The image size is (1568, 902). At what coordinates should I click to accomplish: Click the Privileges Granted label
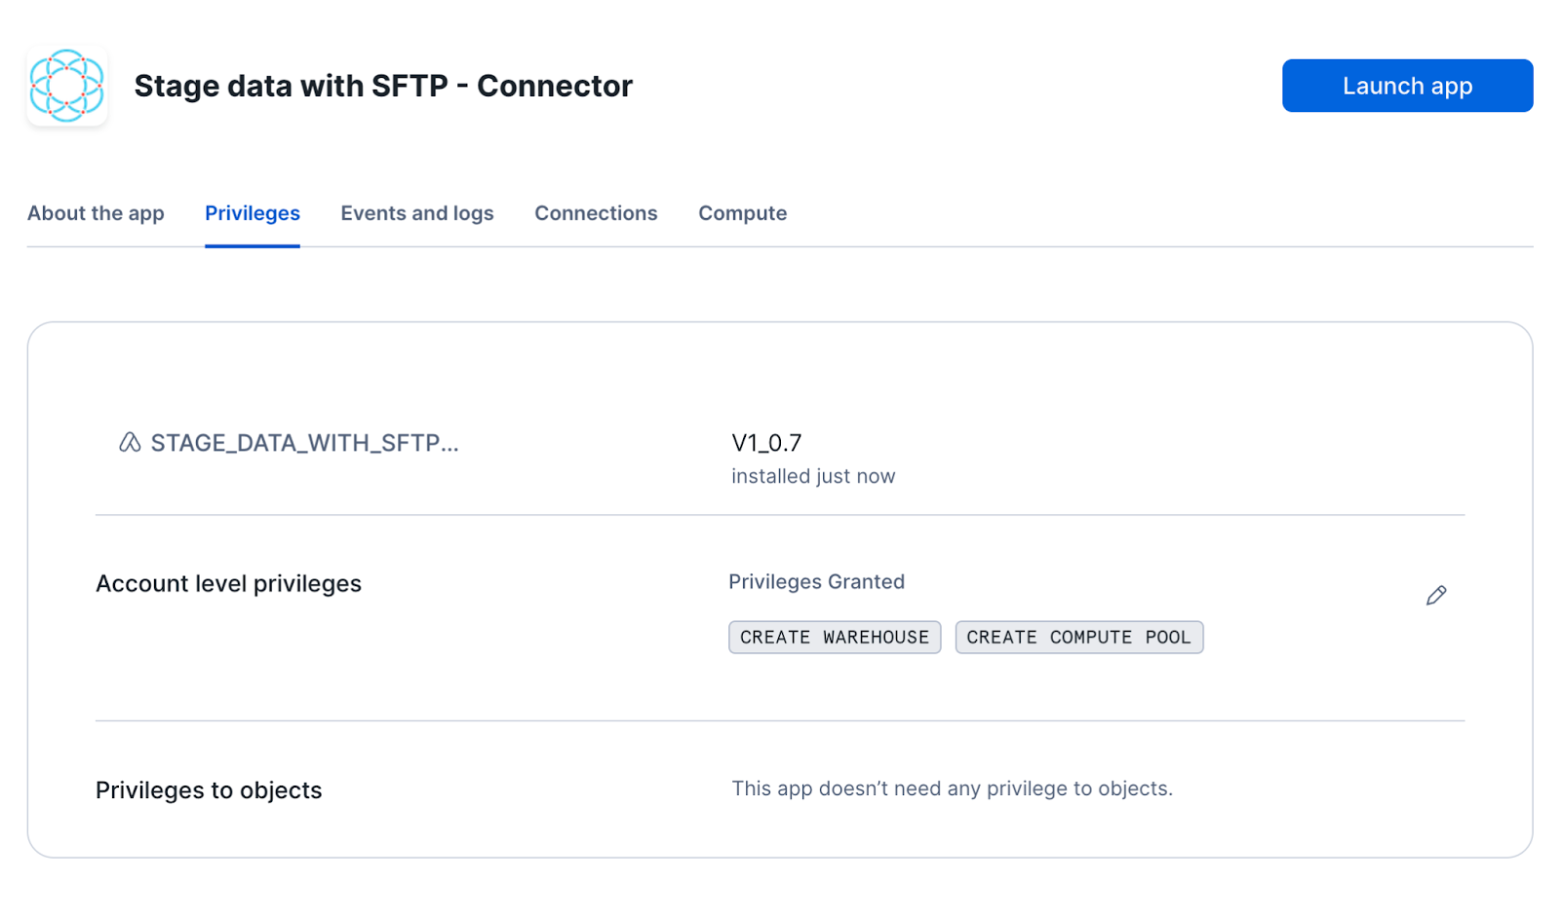pyautogui.click(x=816, y=582)
